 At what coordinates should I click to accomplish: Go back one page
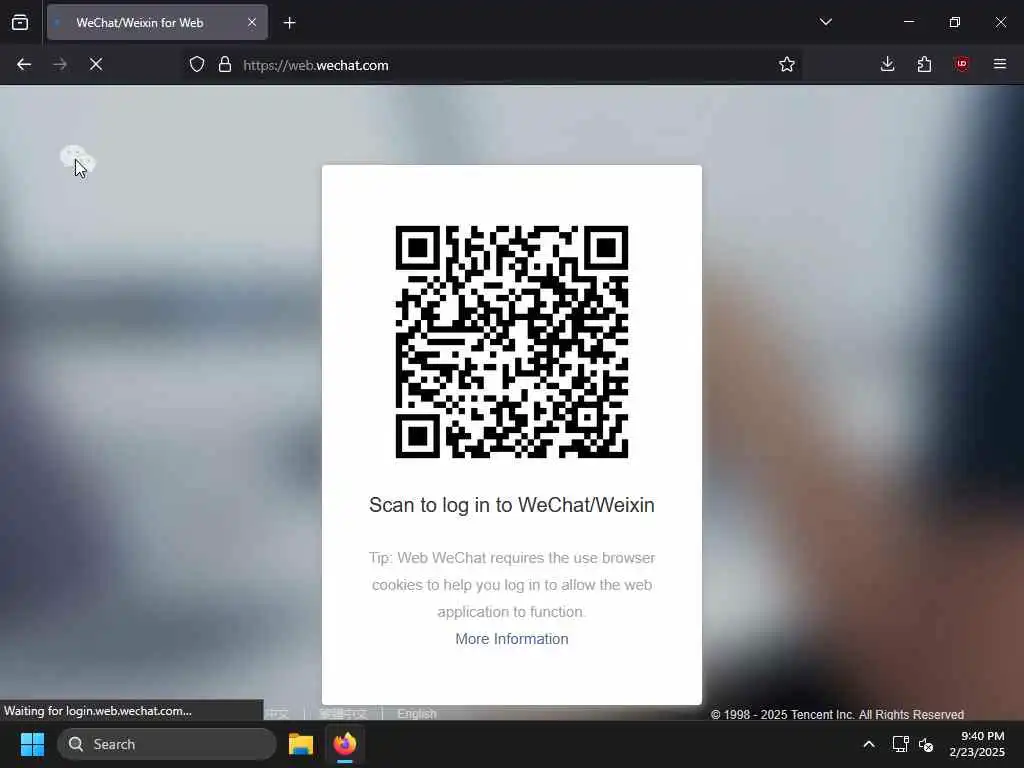(24, 64)
